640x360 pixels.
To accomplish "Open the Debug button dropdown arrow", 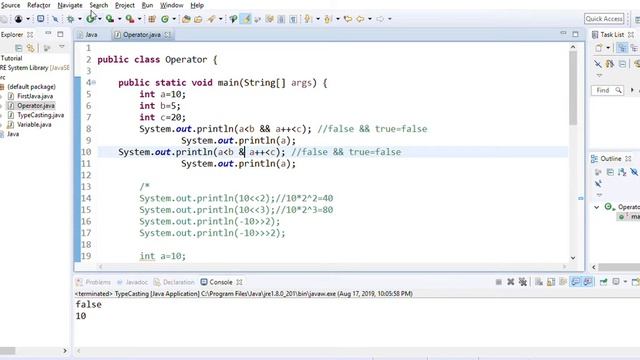I will pyautogui.click(x=80, y=19).
